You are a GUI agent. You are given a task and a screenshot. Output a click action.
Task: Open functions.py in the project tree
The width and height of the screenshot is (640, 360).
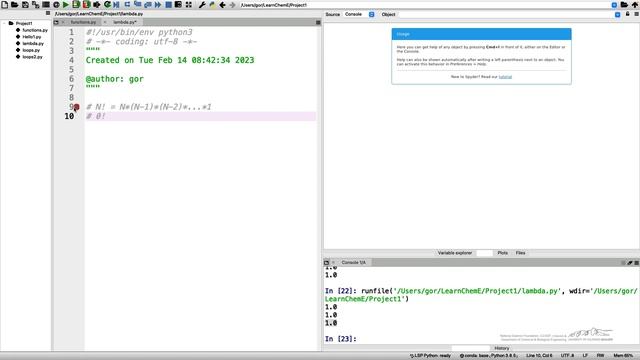[35, 30]
